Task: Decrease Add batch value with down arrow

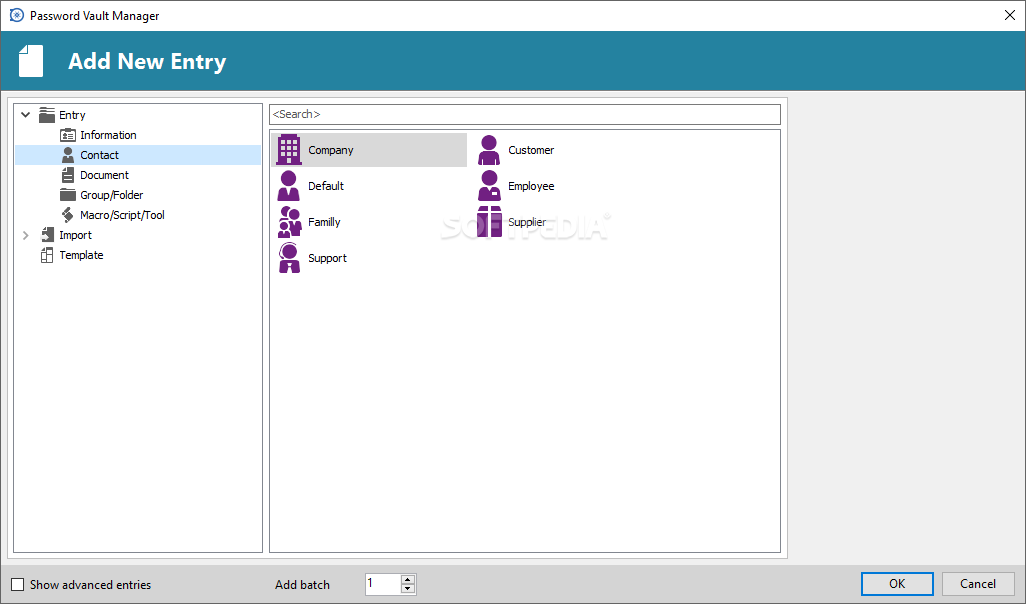Action: click(408, 588)
